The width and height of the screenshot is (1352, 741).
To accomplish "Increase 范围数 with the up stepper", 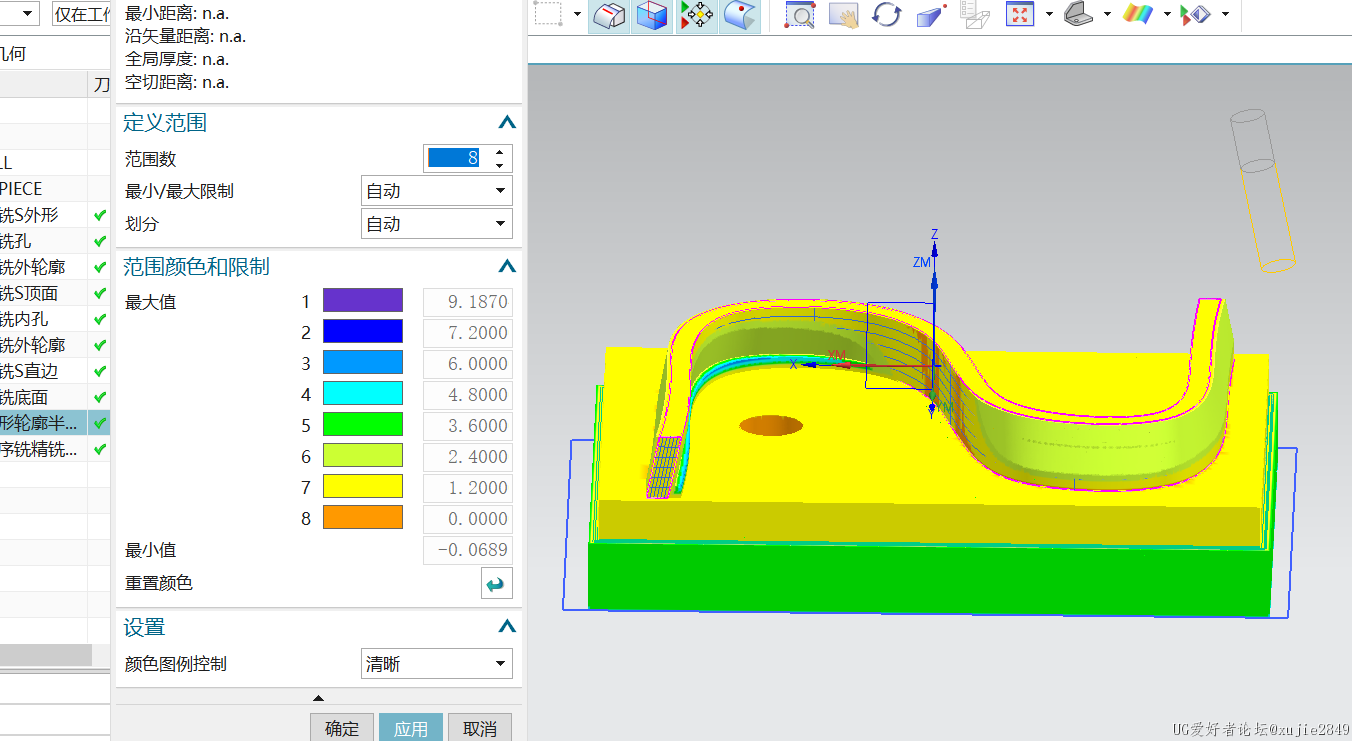I will tap(500, 152).
